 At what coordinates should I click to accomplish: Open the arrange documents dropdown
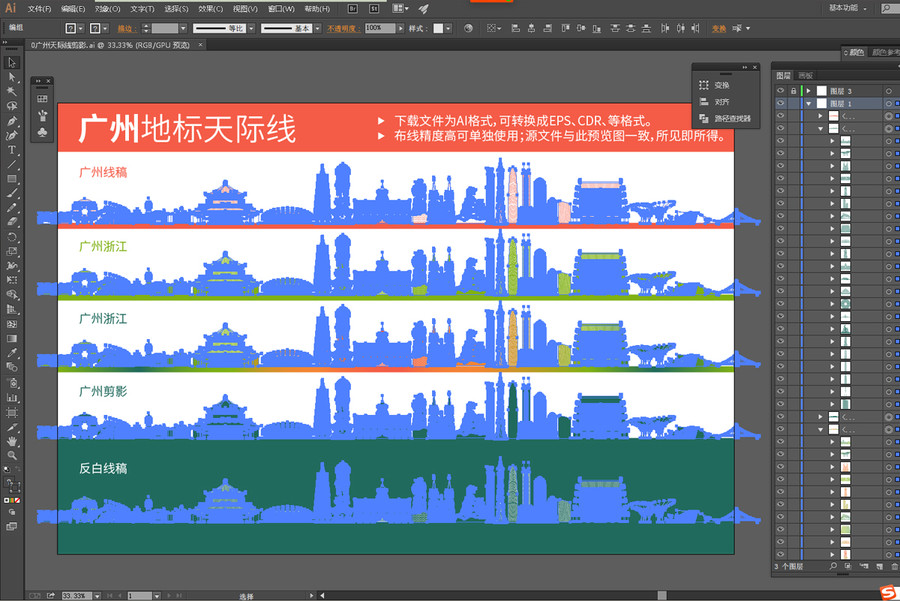[x=400, y=9]
